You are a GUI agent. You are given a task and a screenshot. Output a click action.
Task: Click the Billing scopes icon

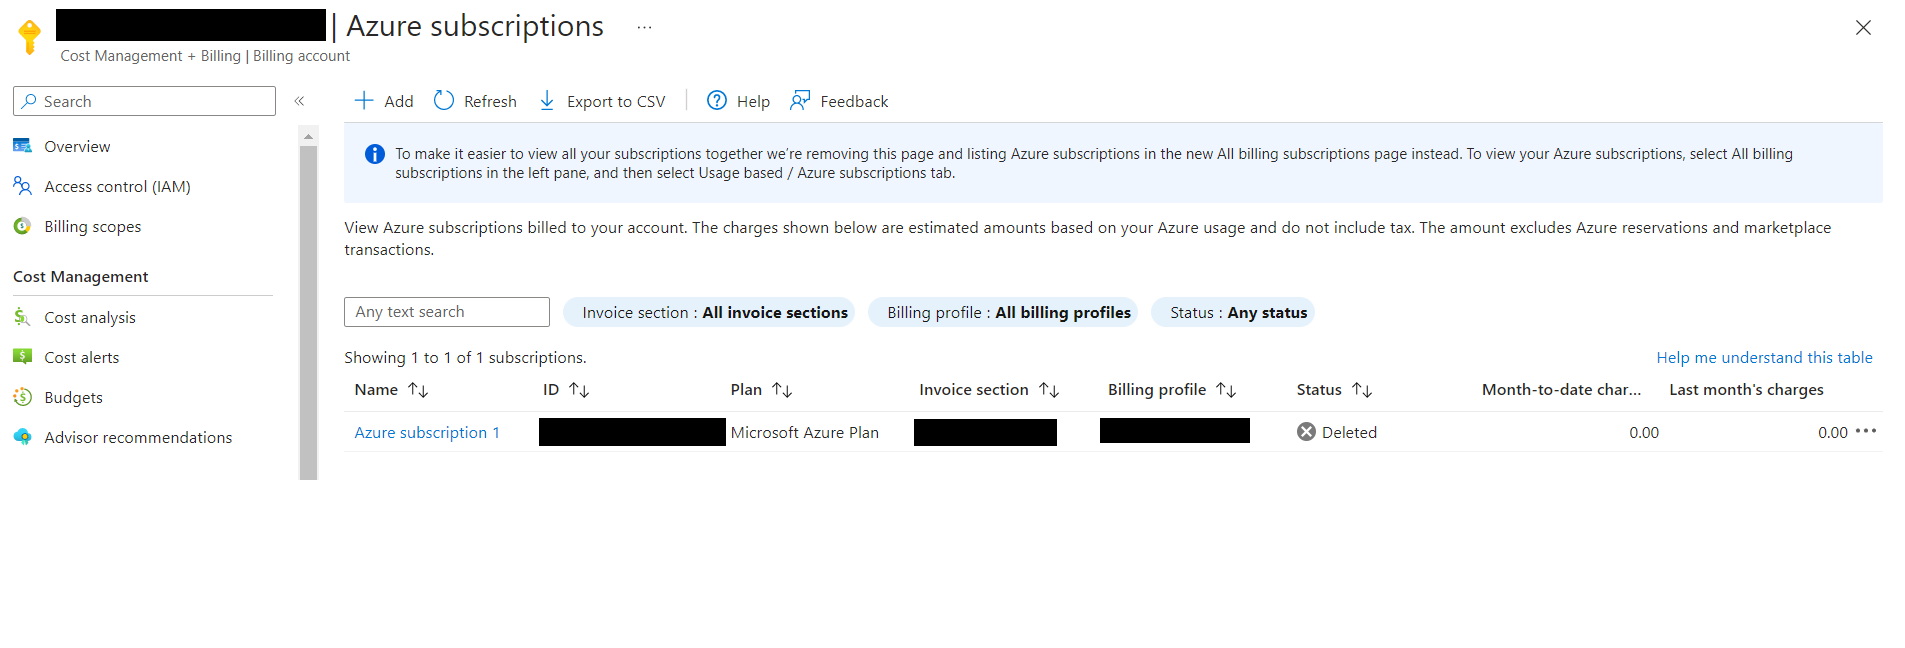tap(22, 226)
